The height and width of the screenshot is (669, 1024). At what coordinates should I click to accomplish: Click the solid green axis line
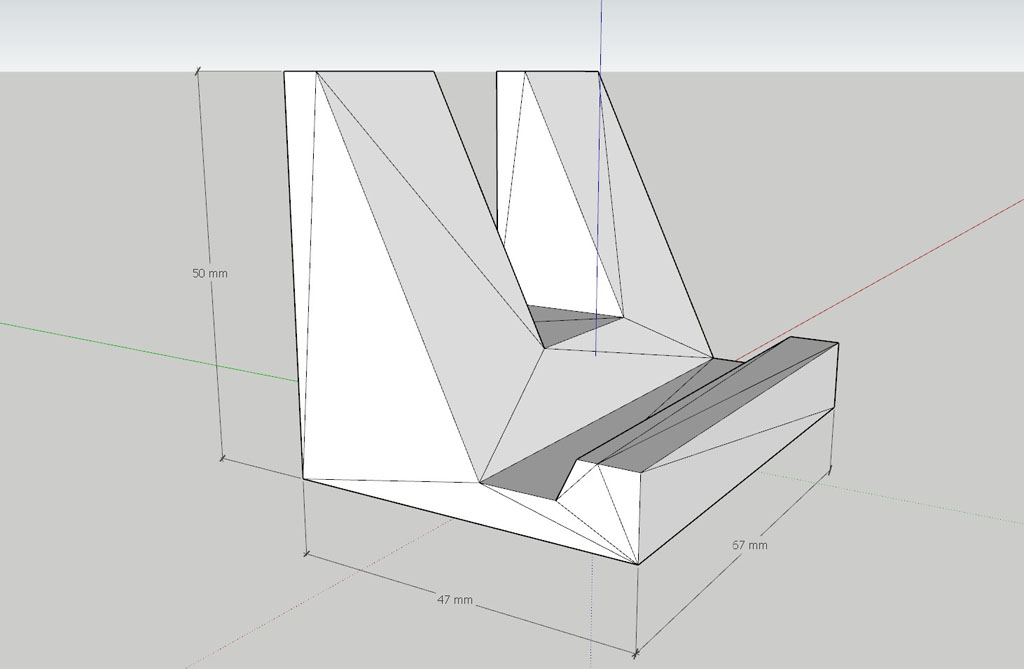click(x=150, y=349)
